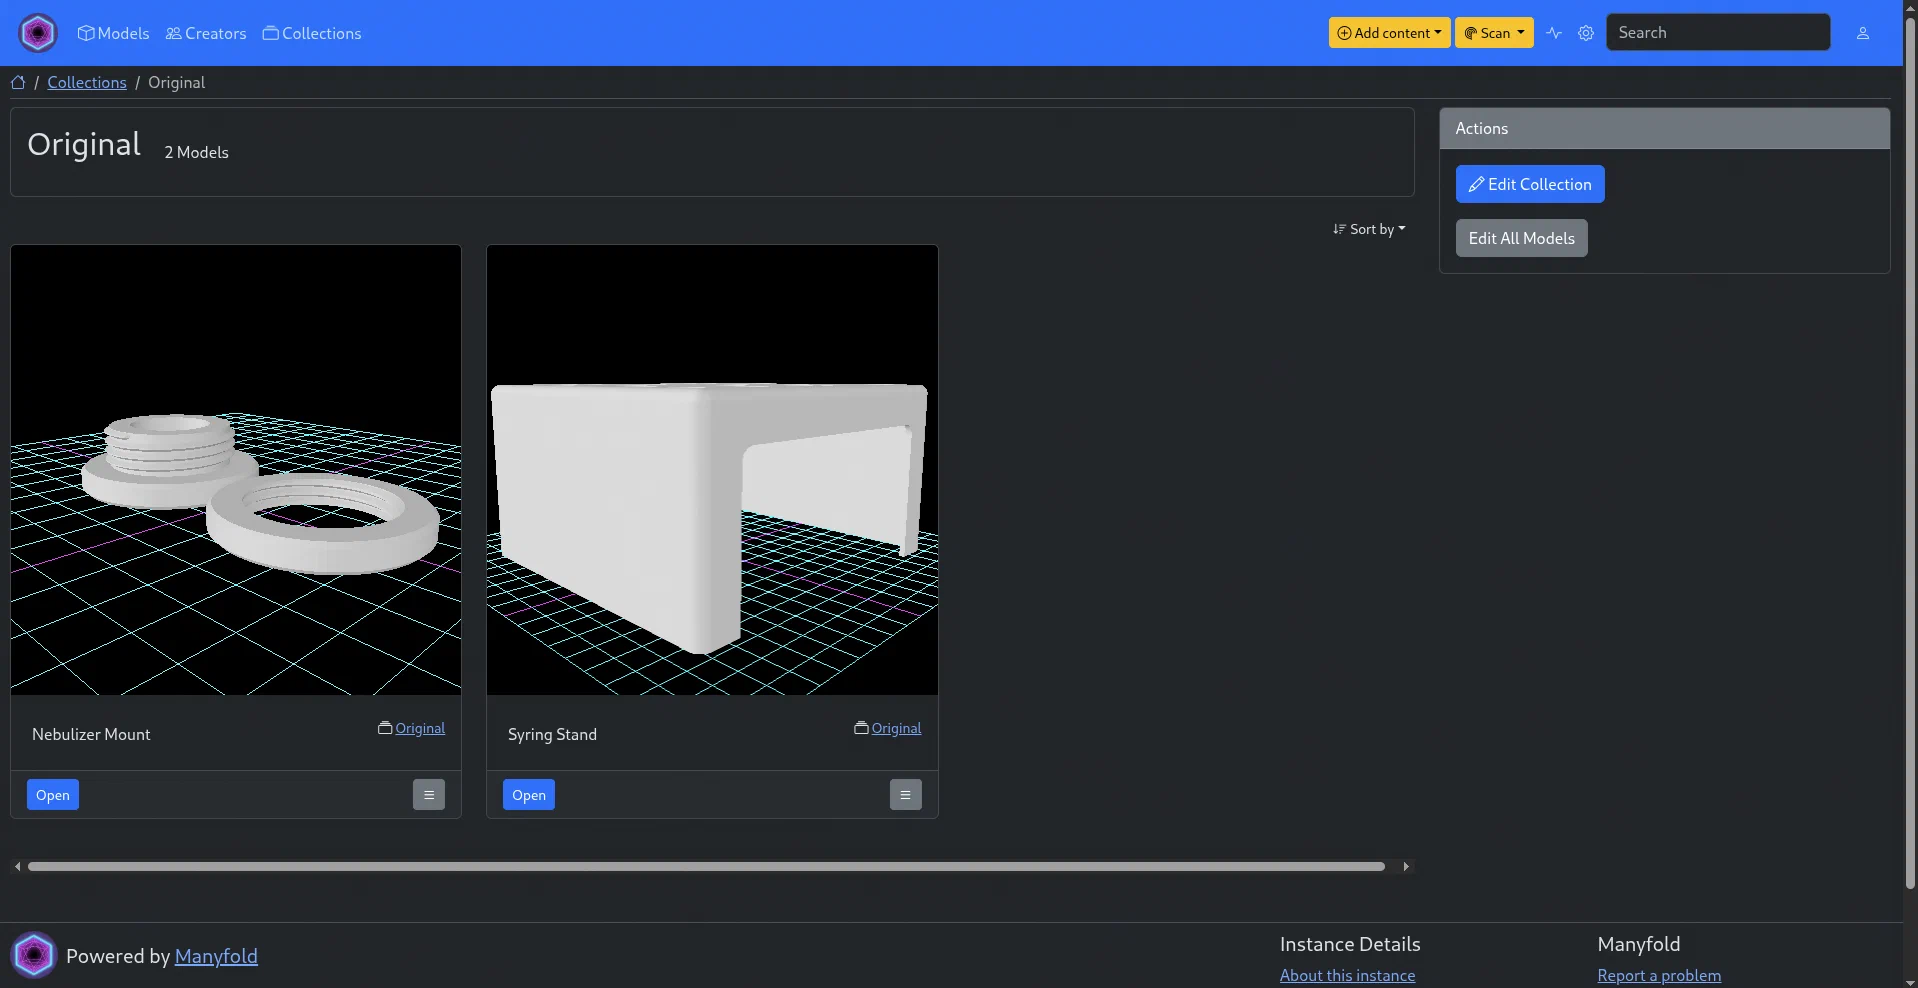Click the Manyfold logo in the navbar
This screenshot has width=1918, height=988.
pyautogui.click(x=38, y=33)
